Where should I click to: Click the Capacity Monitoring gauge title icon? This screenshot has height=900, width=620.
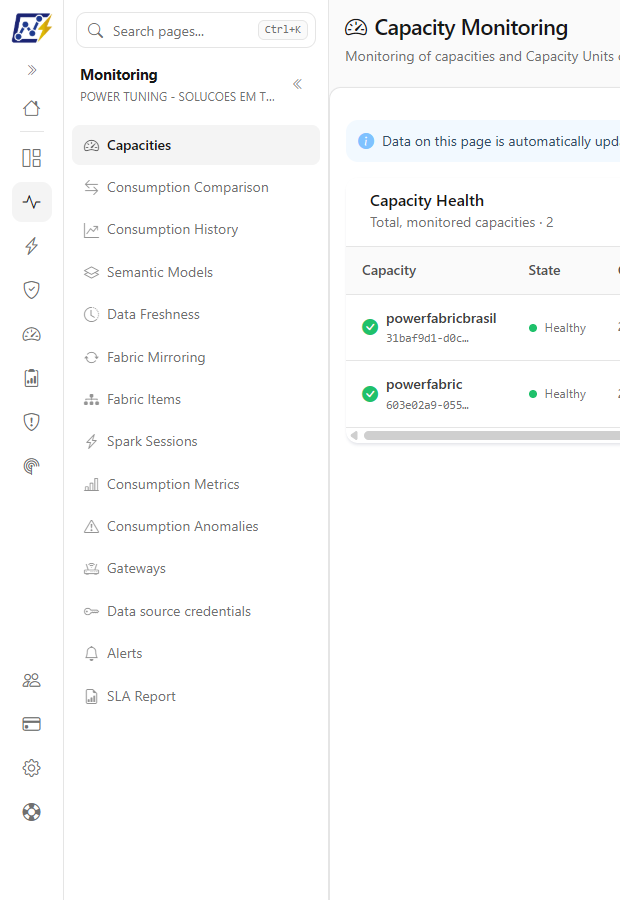click(x=356, y=27)
